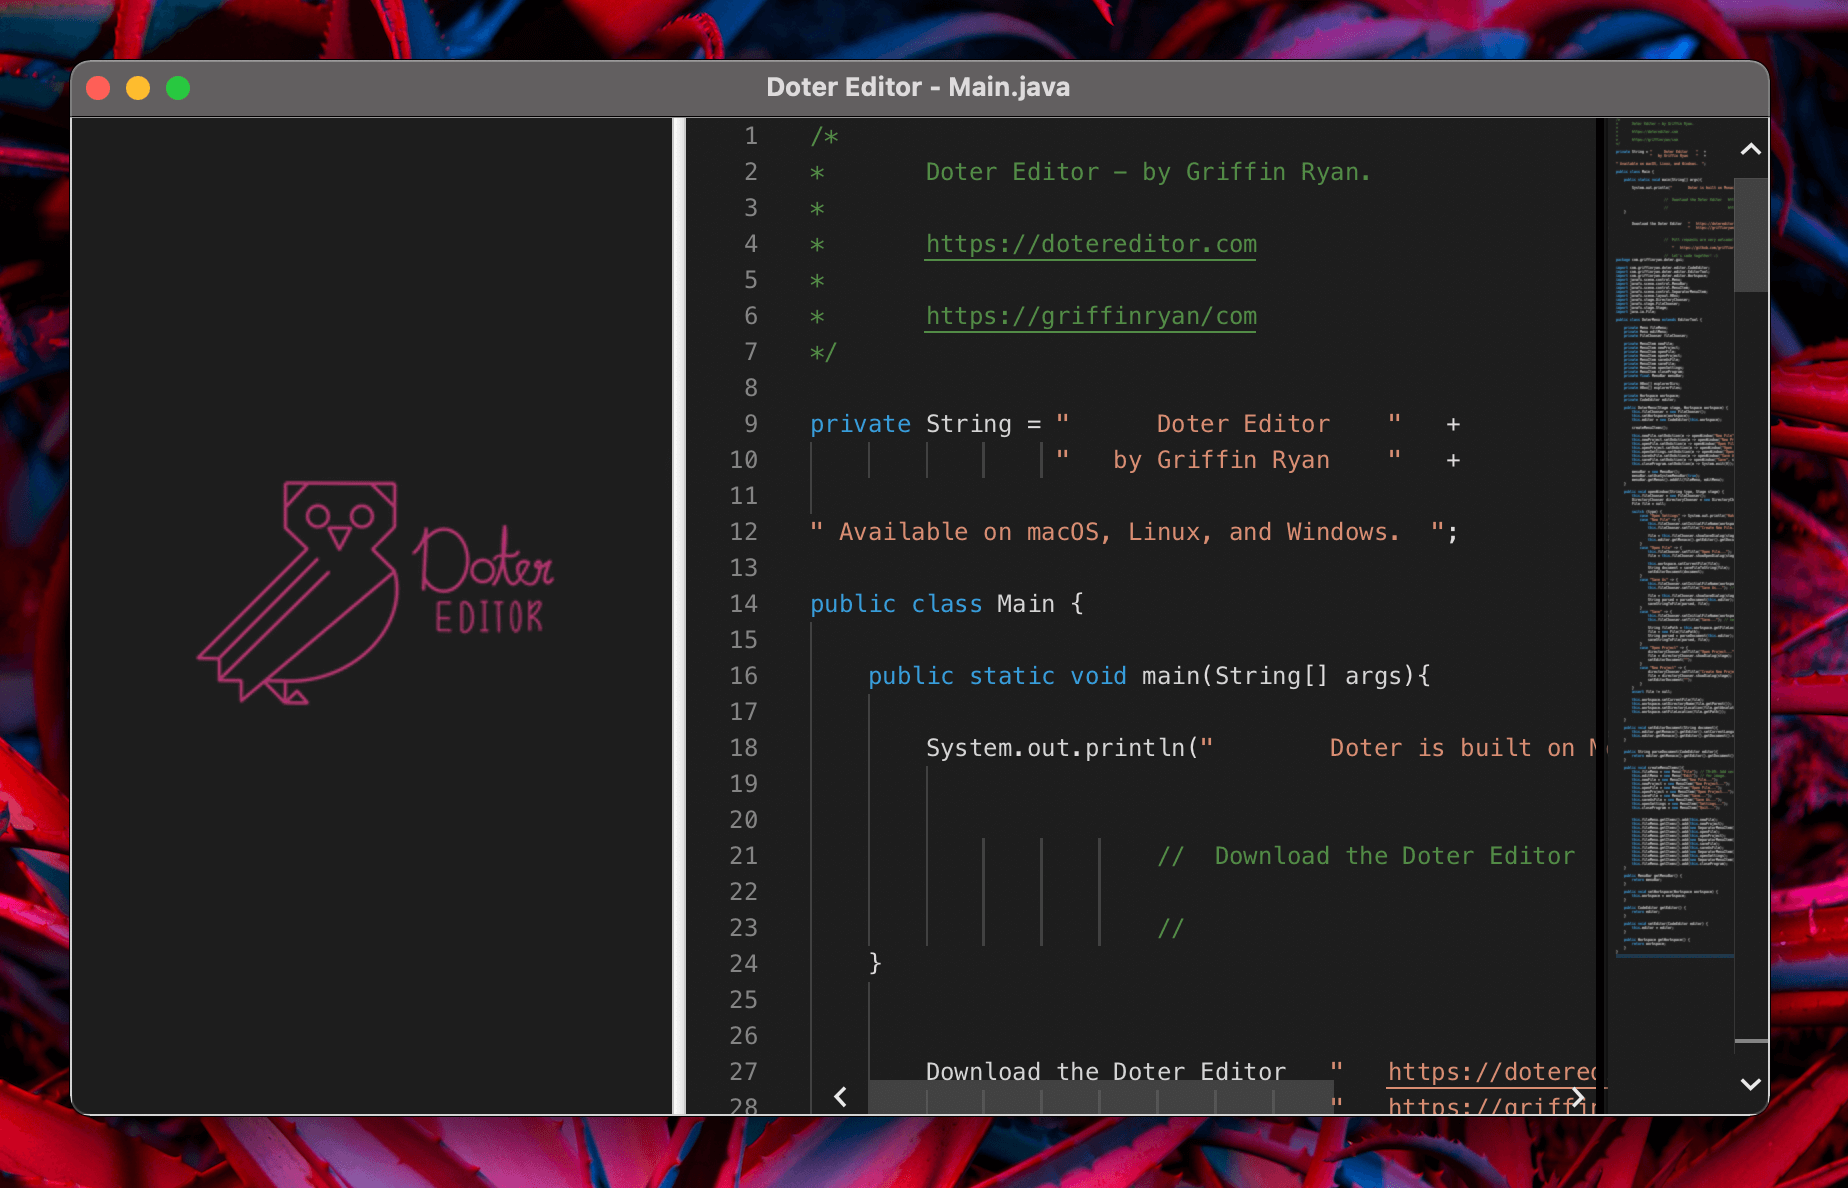Viewport: 1848px width, 1188px height.
Task: Click line number 14 in the gutter
Action: pos(743,604)
